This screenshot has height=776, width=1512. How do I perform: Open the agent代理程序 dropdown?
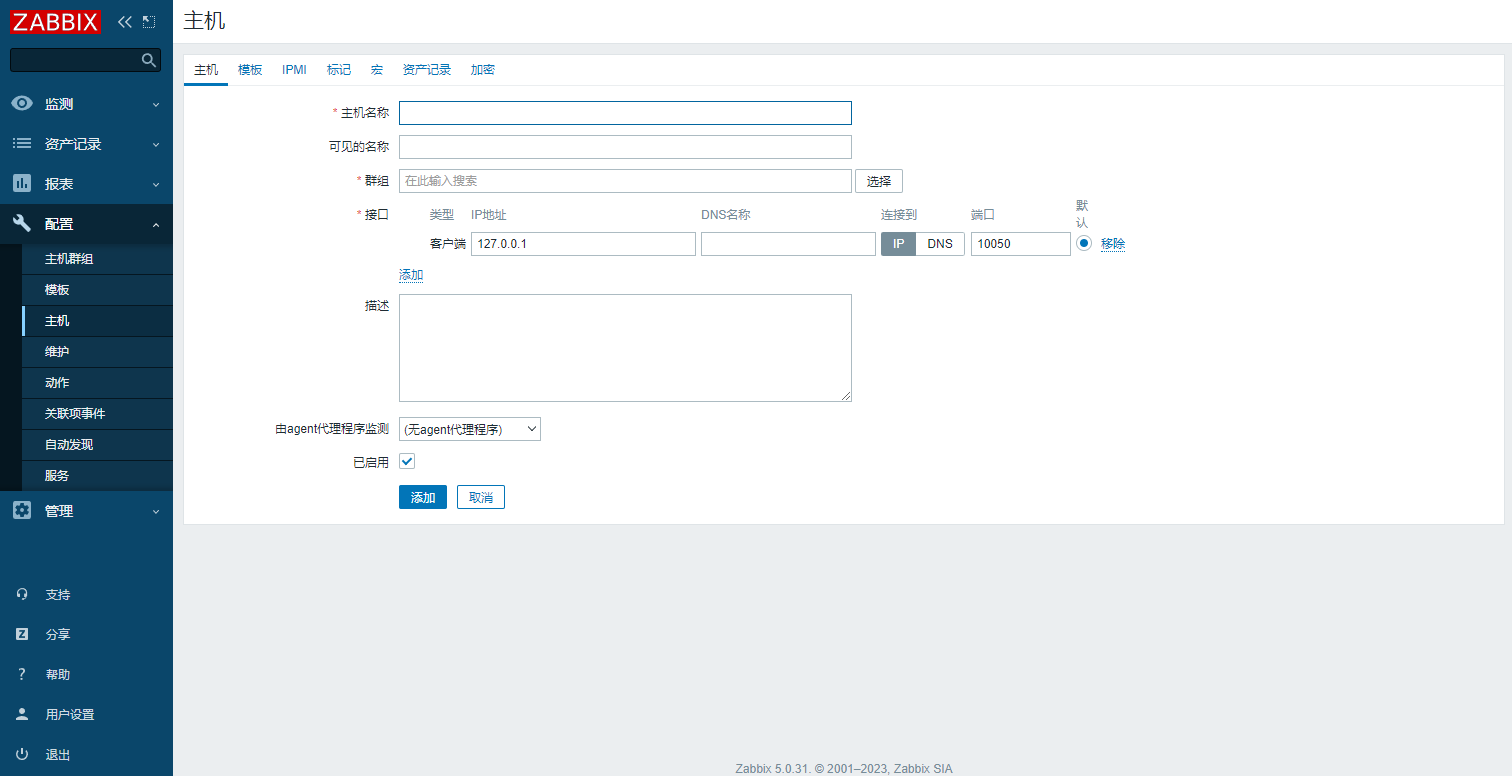(469, 429)
